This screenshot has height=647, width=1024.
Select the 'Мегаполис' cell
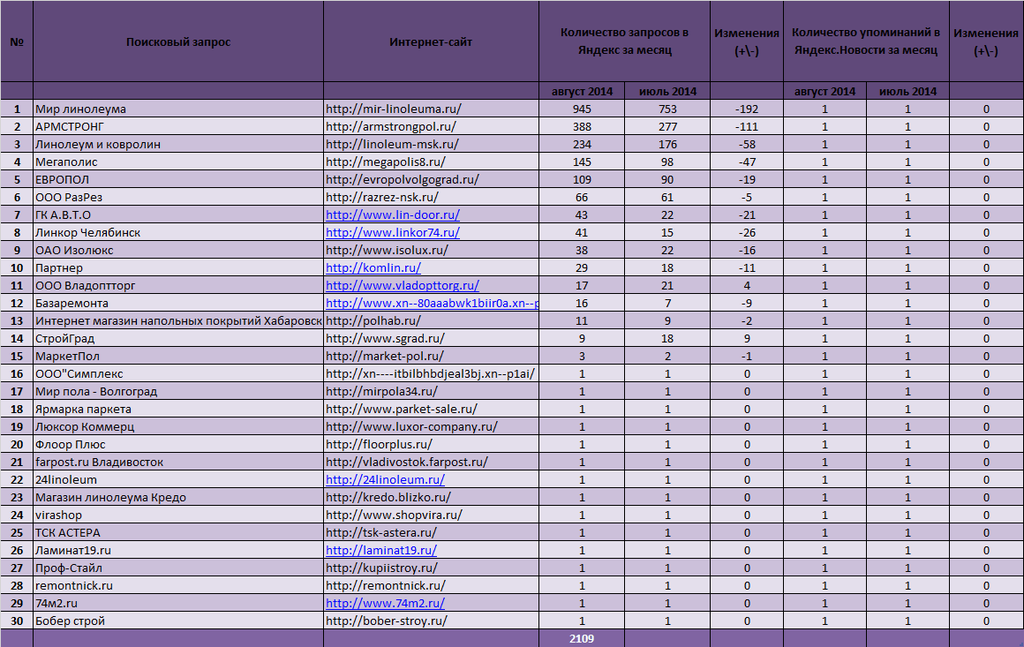[x=178, y=162]
